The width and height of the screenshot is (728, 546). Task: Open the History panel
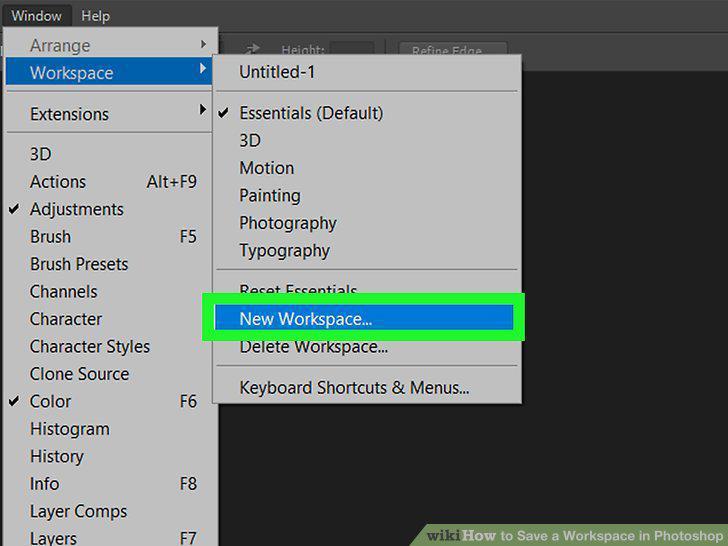pos(109,456)
